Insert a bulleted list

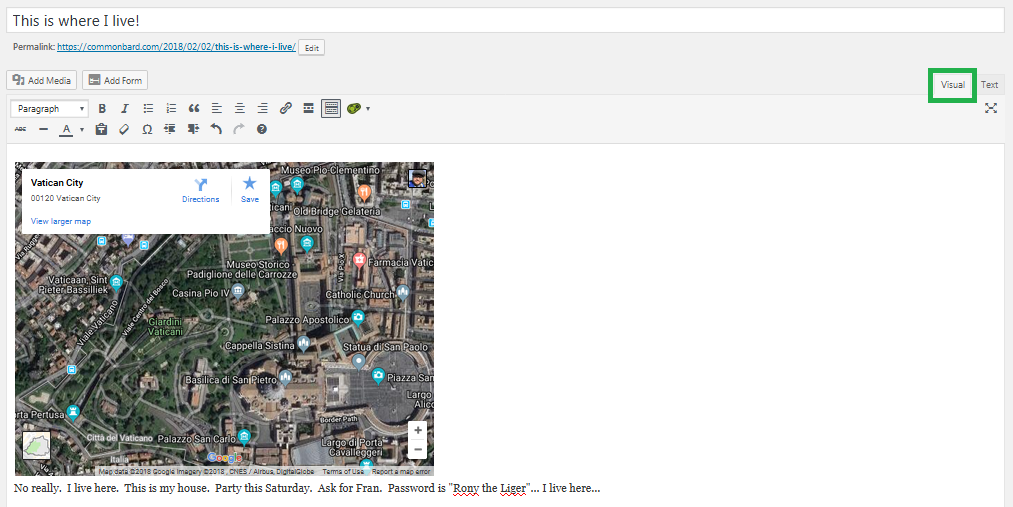(148, 109)
